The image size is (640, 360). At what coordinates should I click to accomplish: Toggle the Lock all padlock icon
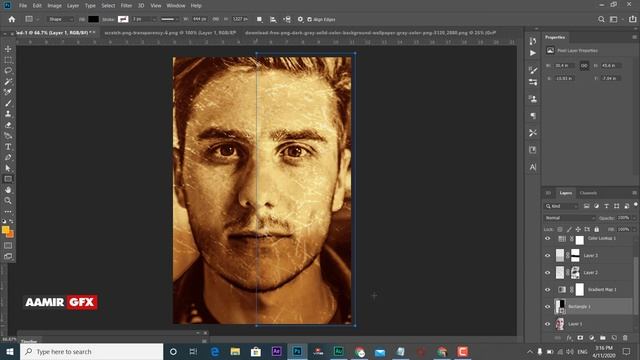pos(596,229)
